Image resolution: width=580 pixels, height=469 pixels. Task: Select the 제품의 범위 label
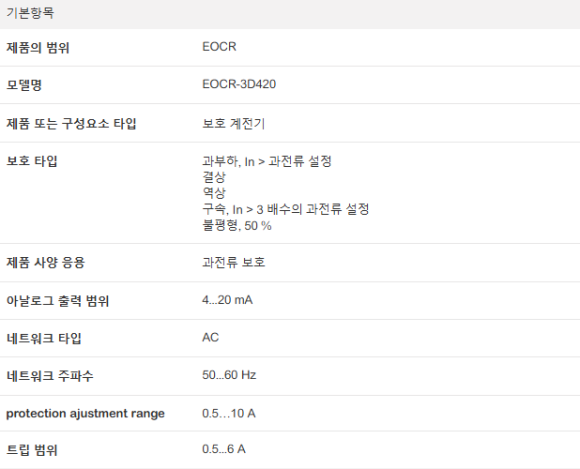38,47
